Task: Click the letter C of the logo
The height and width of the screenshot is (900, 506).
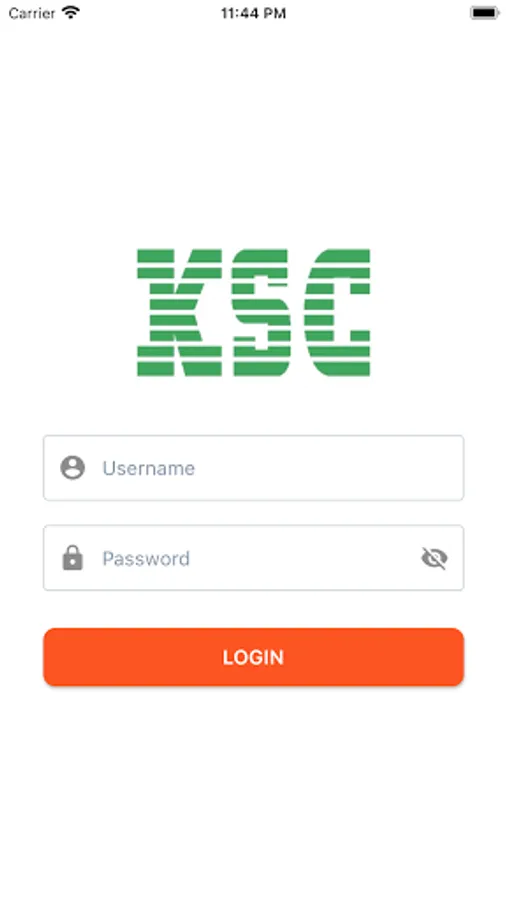Action: (337, 312)
